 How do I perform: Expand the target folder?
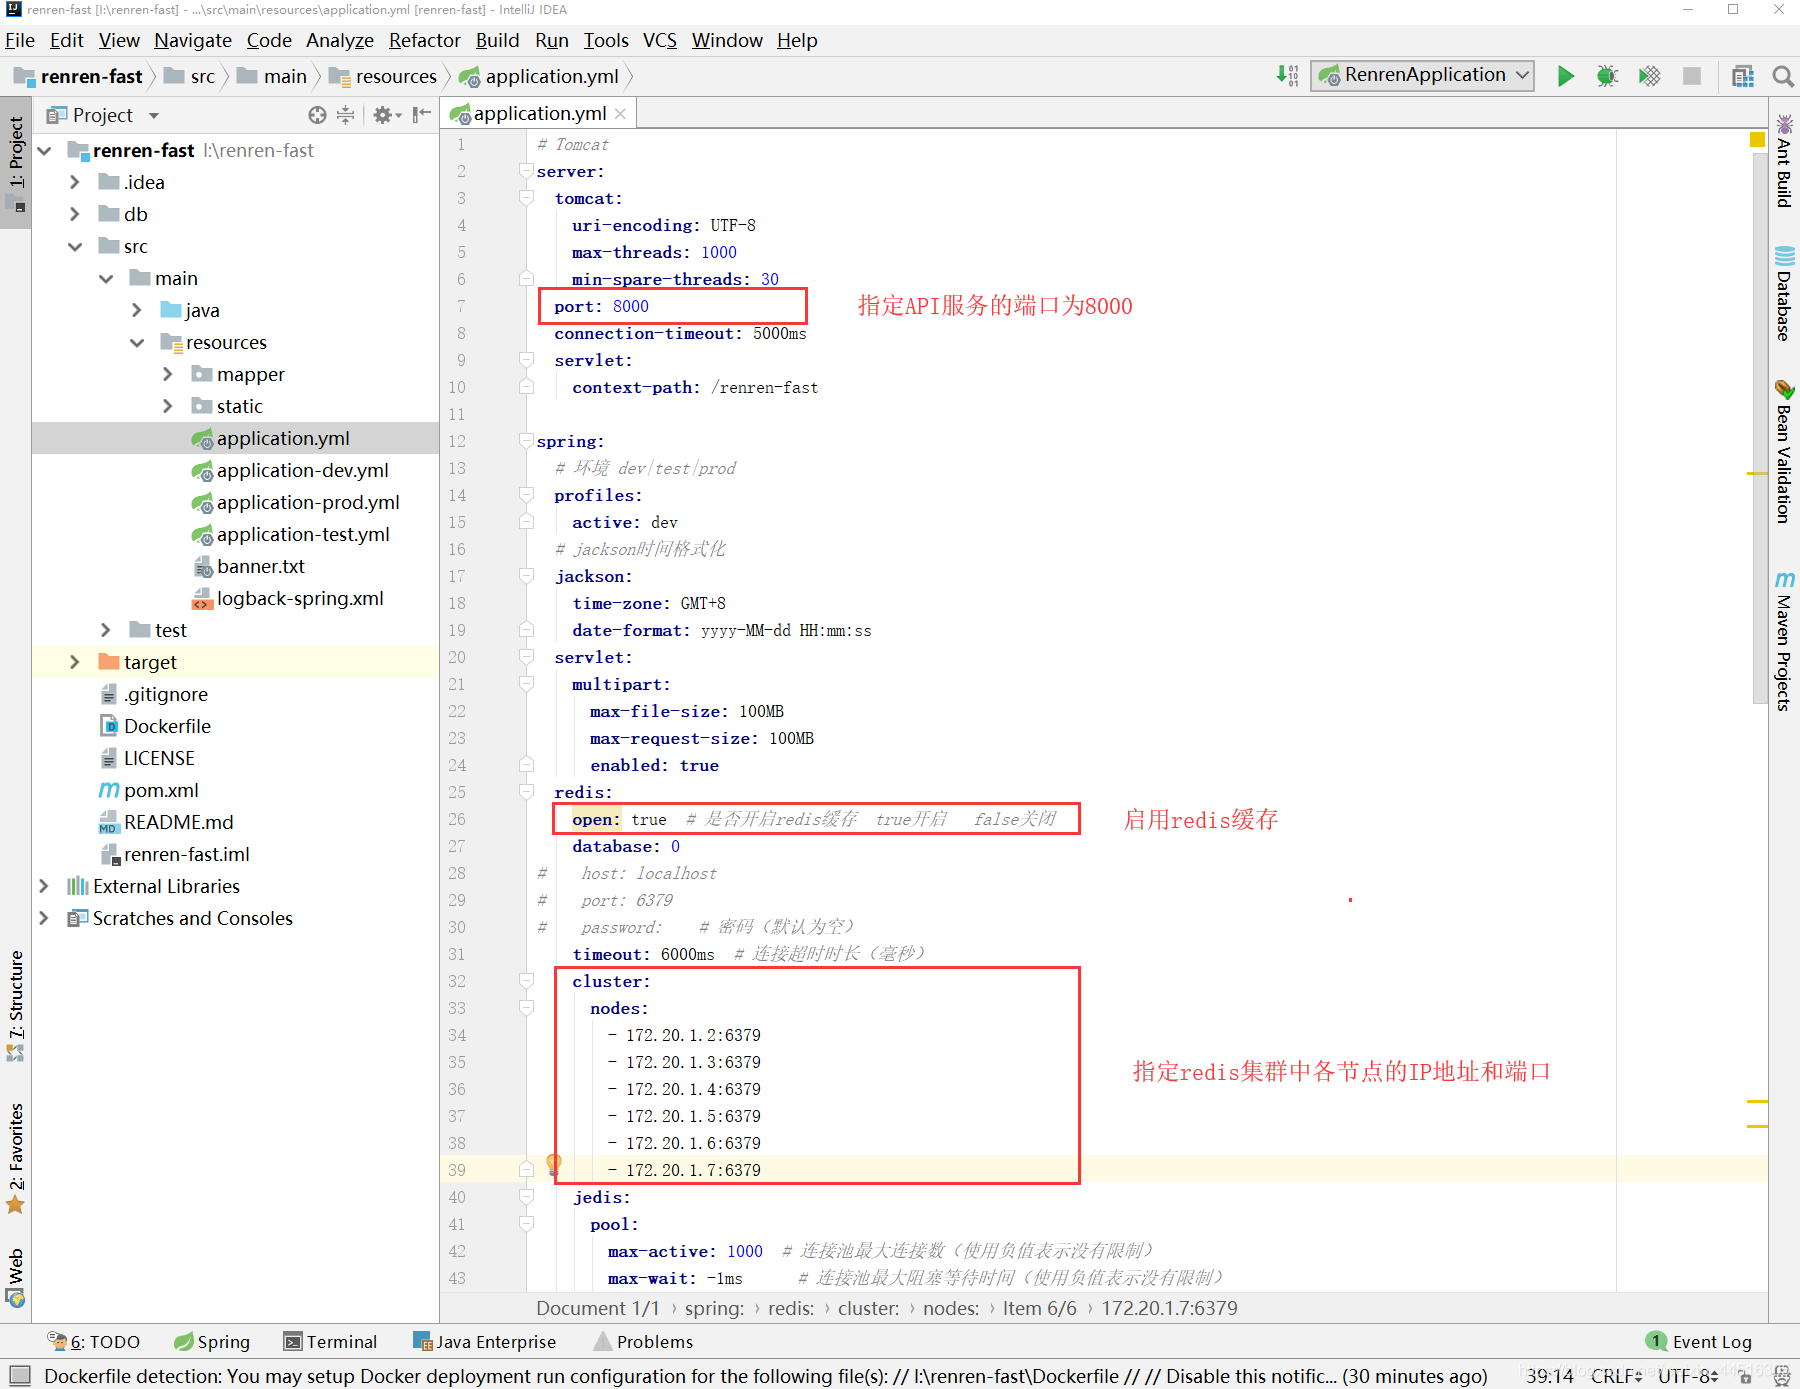pyautogui.click(x=75, y=663)
